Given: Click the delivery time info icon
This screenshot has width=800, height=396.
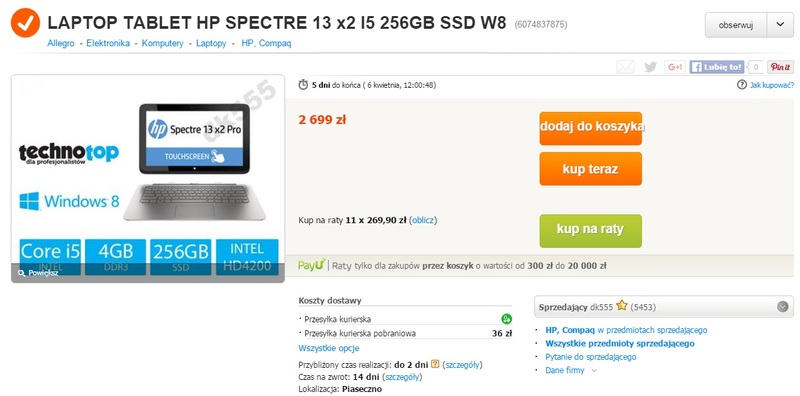Looking at the screenshot, I should click(435, 364).
